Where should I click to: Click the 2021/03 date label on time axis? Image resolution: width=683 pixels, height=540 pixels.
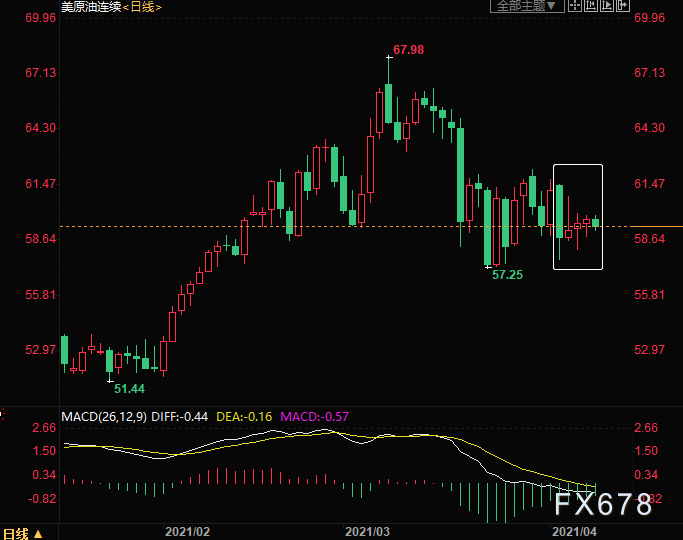(x=366, y=531)
